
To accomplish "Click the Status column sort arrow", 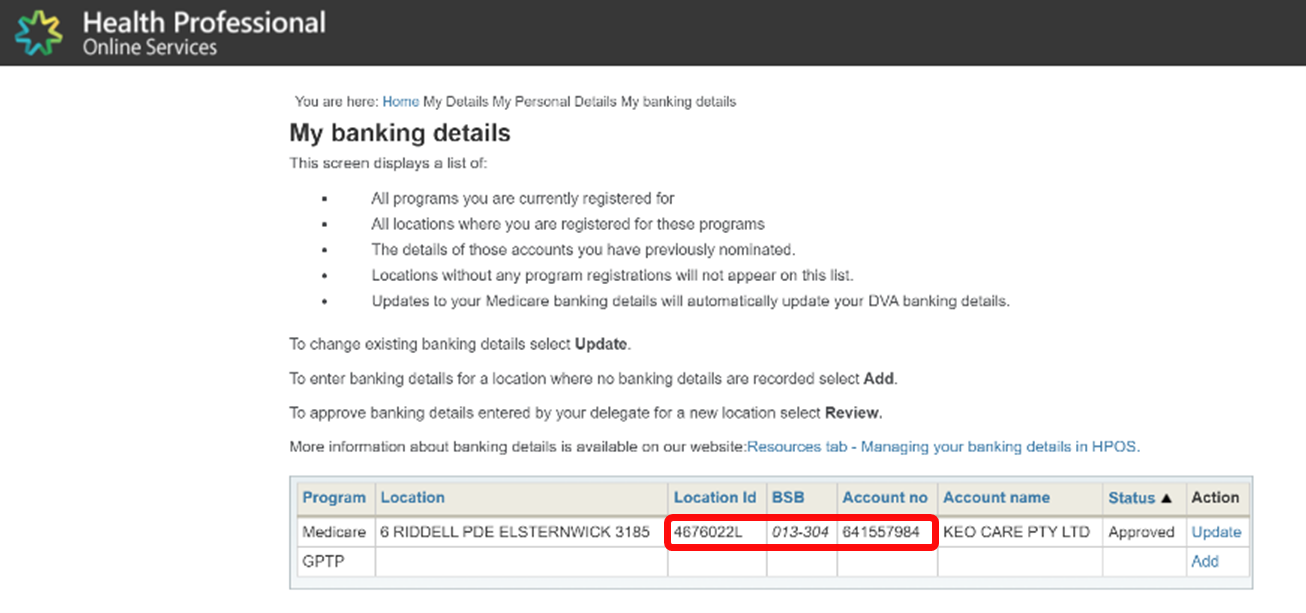I will [1165, 498].
